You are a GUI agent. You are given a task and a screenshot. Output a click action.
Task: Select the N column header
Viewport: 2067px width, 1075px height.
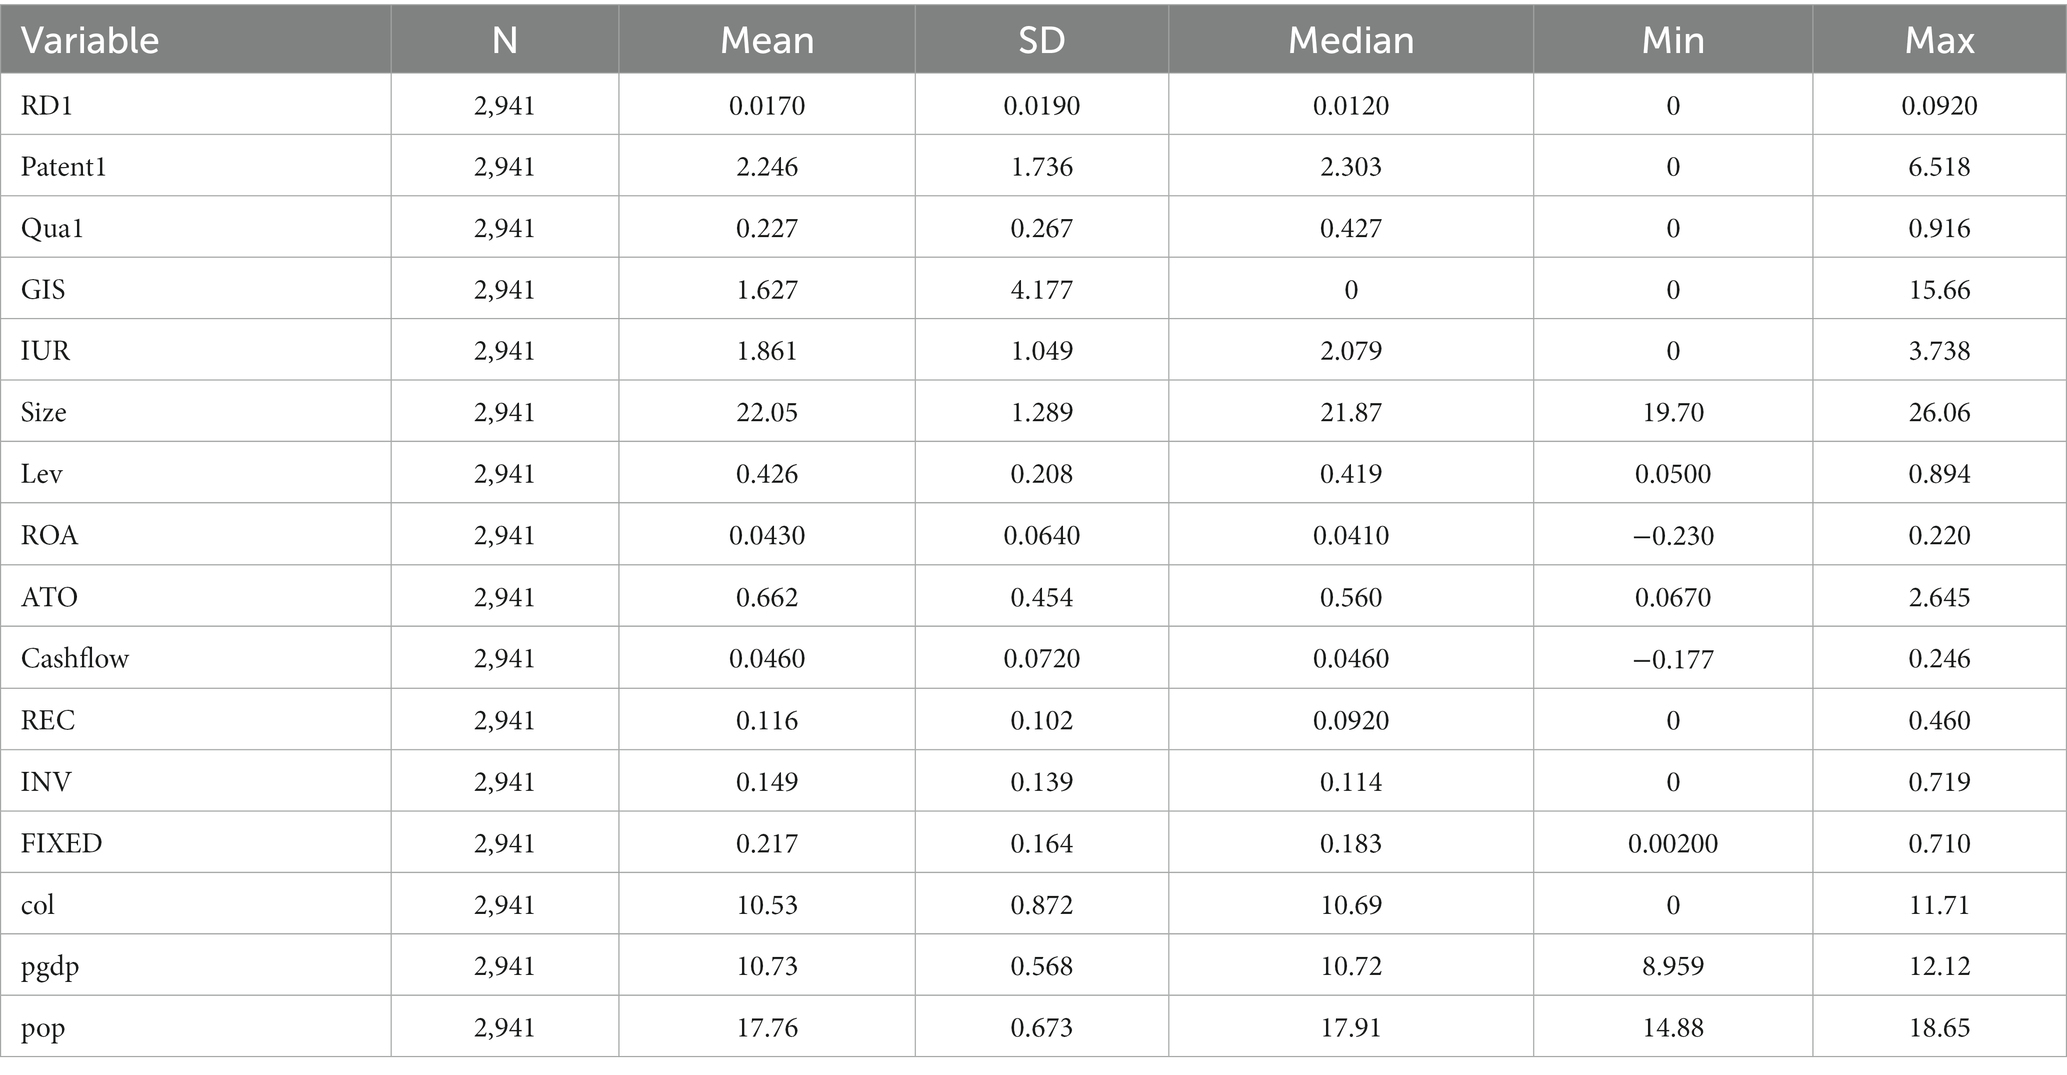pos(505,40)
